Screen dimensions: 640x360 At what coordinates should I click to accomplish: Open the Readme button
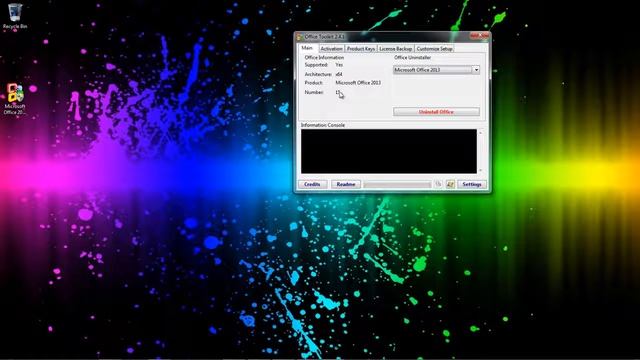346,184
